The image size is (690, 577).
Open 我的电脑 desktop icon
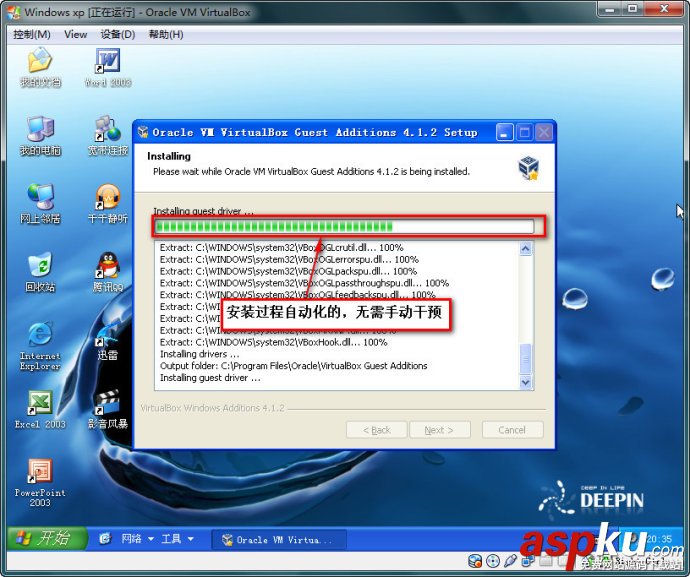coord(40,136)
